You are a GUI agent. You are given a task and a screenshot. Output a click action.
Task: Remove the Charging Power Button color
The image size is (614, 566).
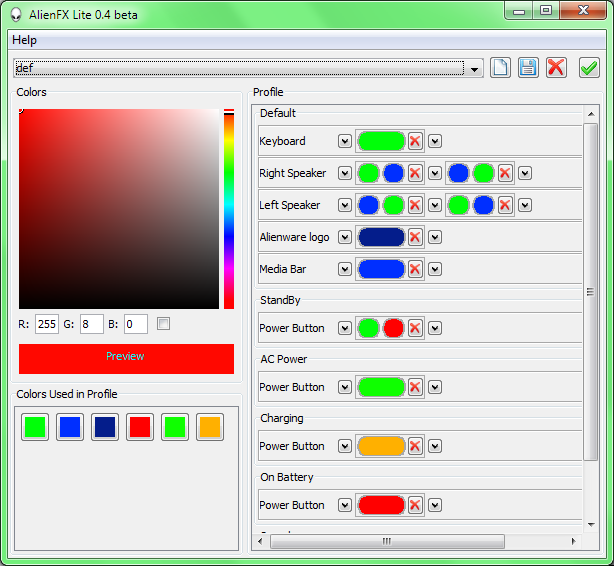(x=415, y=446)
